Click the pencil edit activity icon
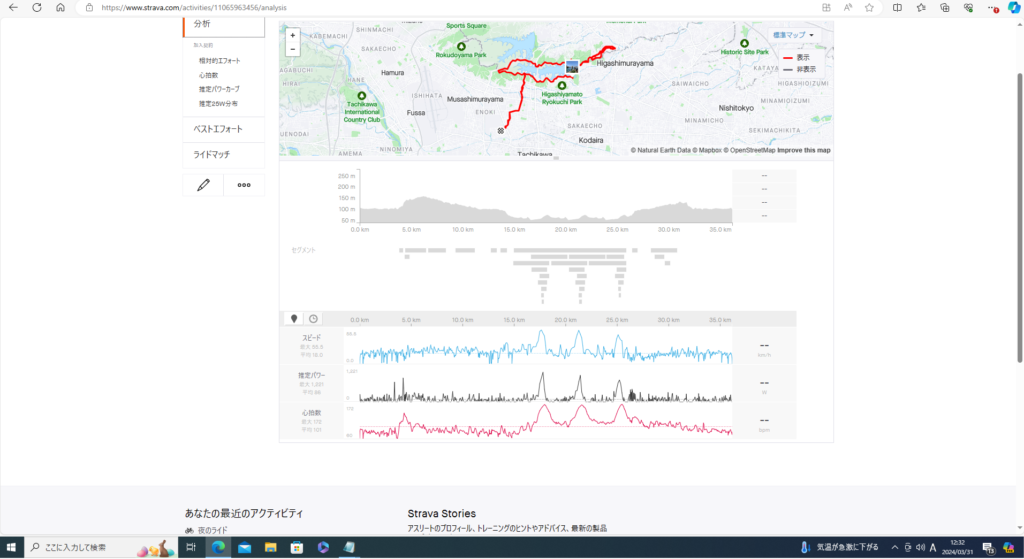The image size is (1024, 559). click(x=203, y=184)
